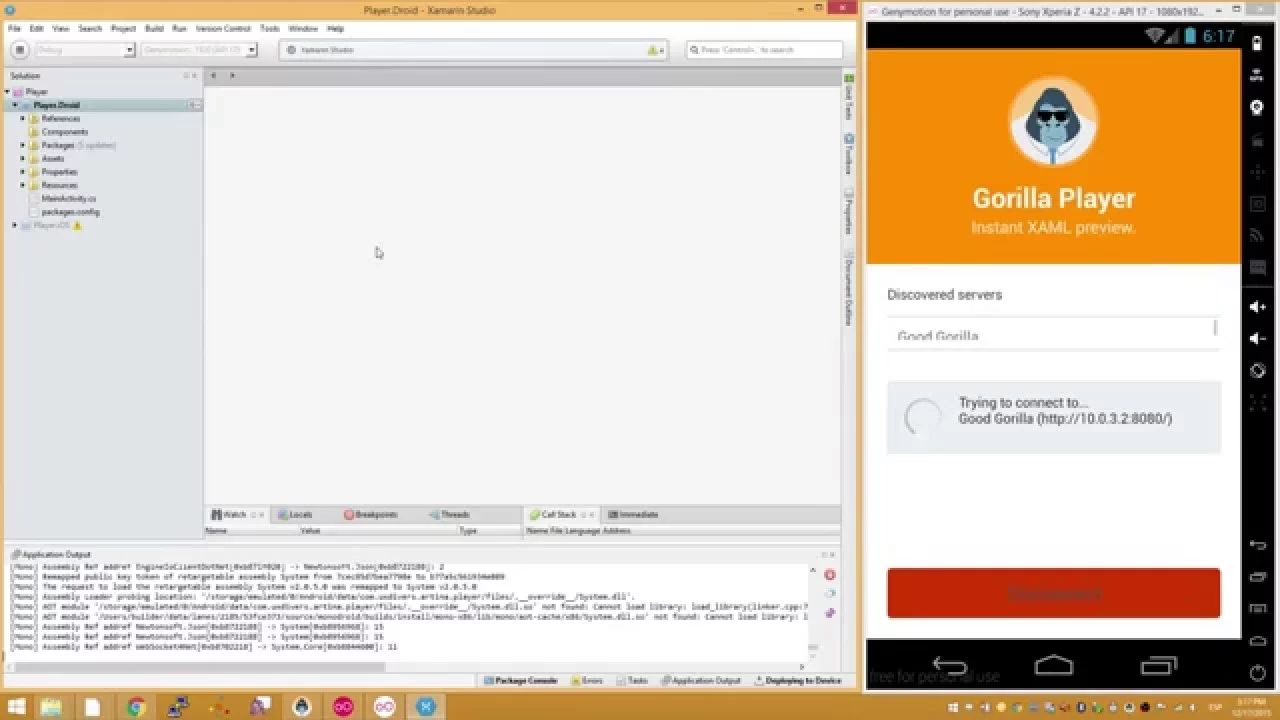Expand the Resources folder
This screenshot has width=1280, height=720.
[x=23, y=185]
